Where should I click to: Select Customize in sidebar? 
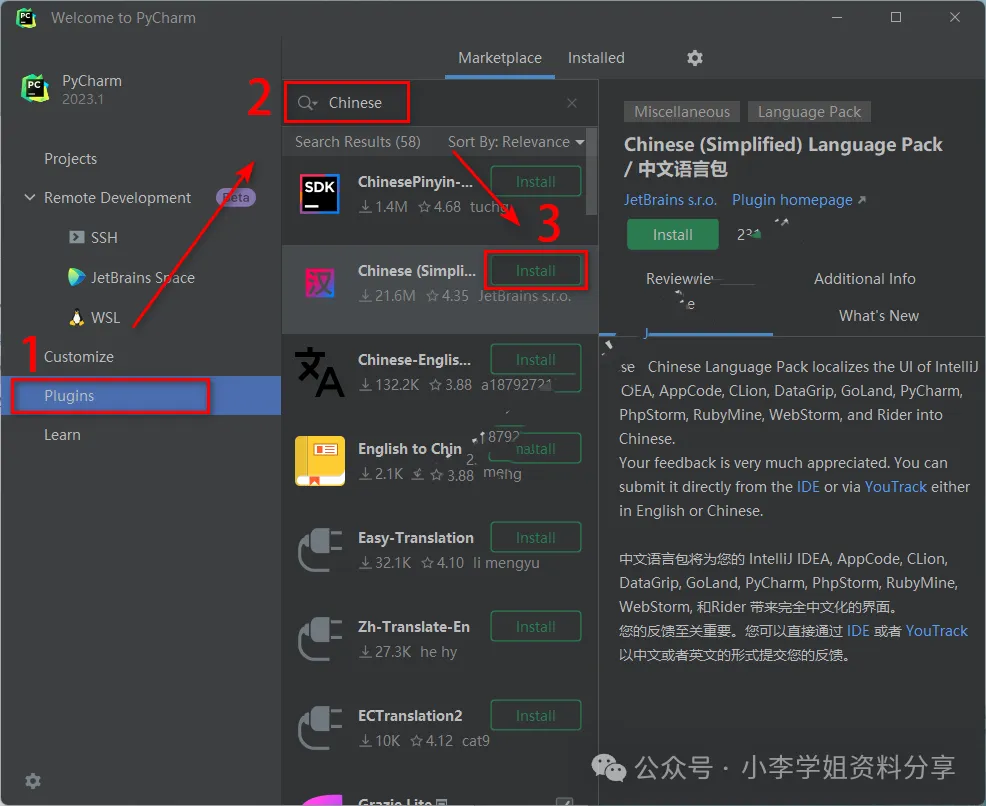pos(79,356)
